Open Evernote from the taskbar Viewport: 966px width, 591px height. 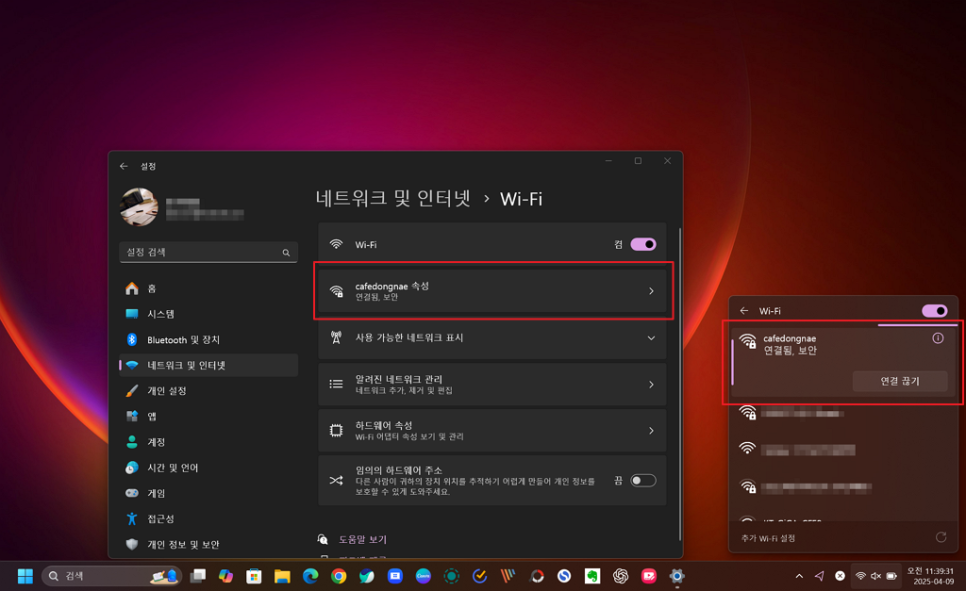pyautogui.click(x=593, y=576)
